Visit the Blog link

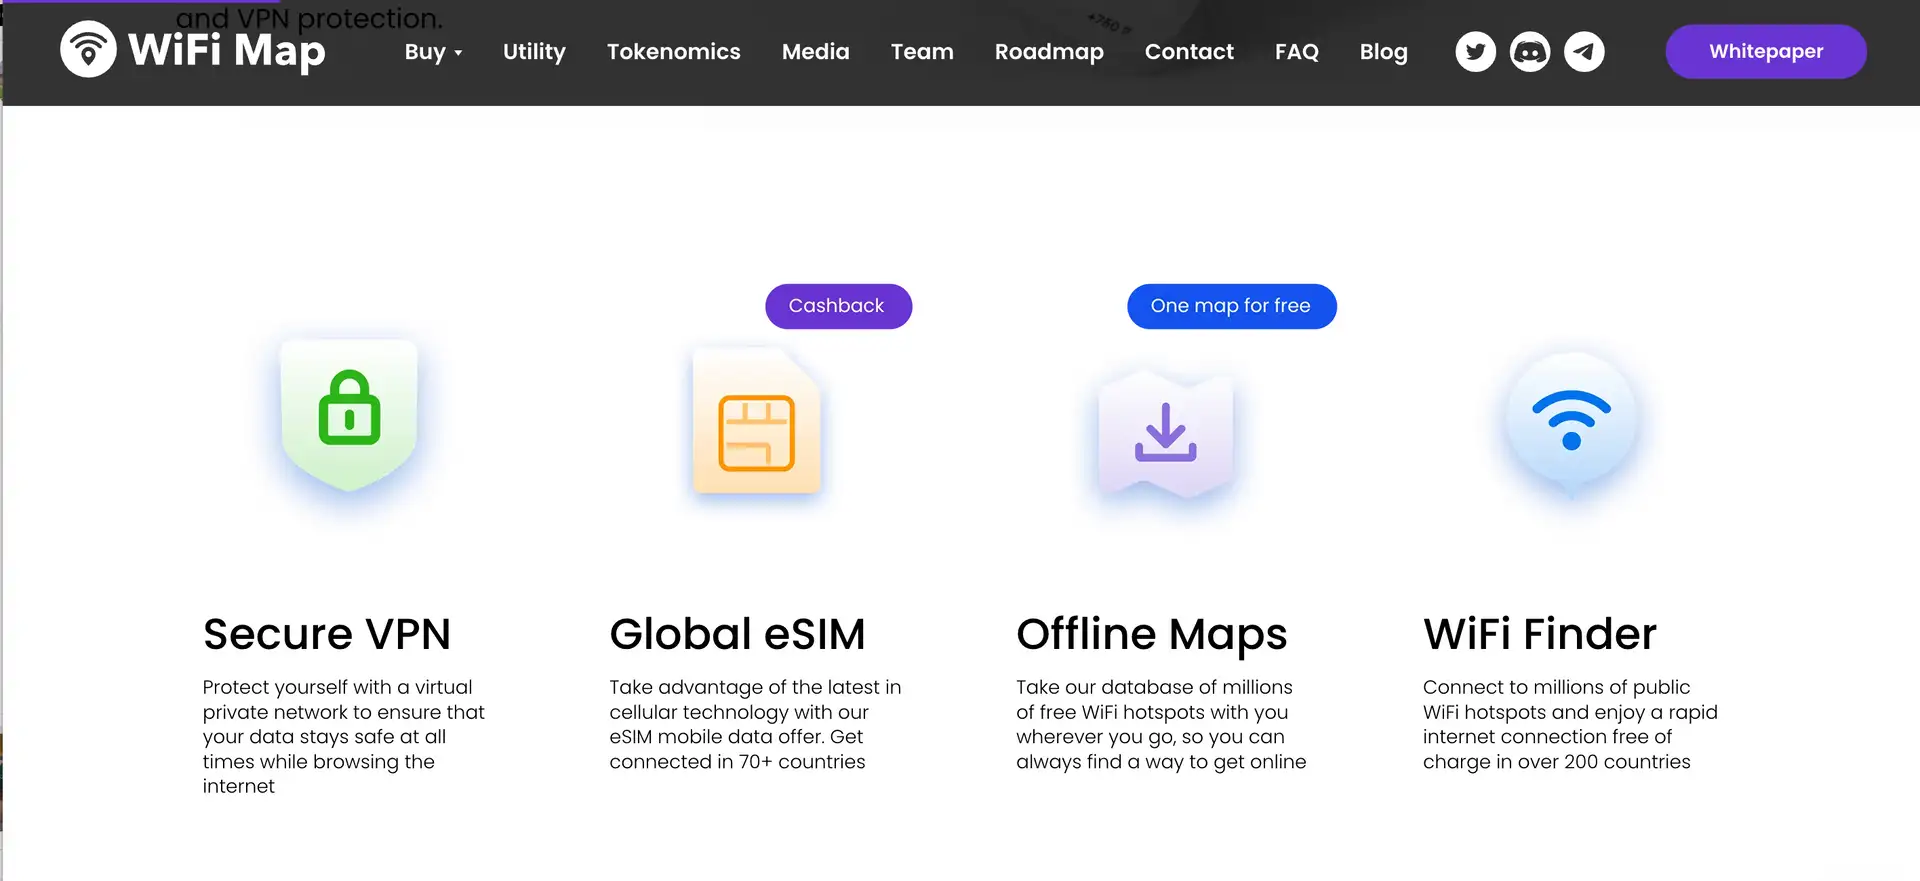click(x=1383, y=52)
